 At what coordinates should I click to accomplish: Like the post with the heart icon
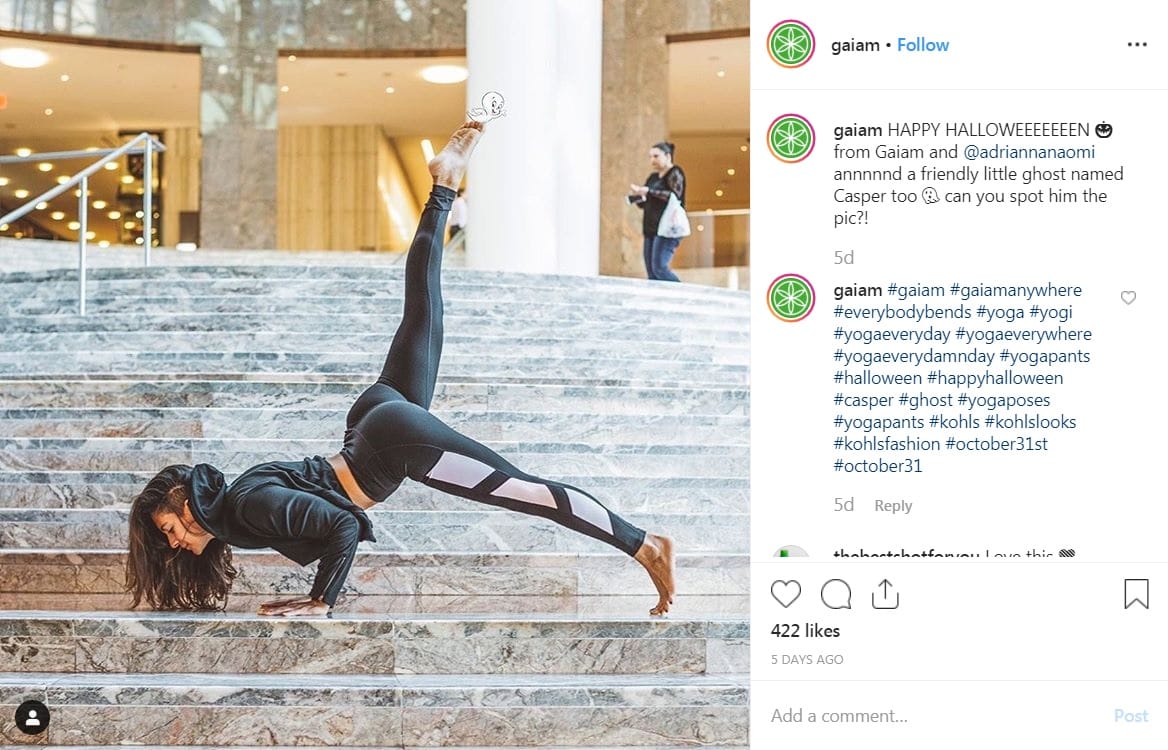tap(785, 594)
